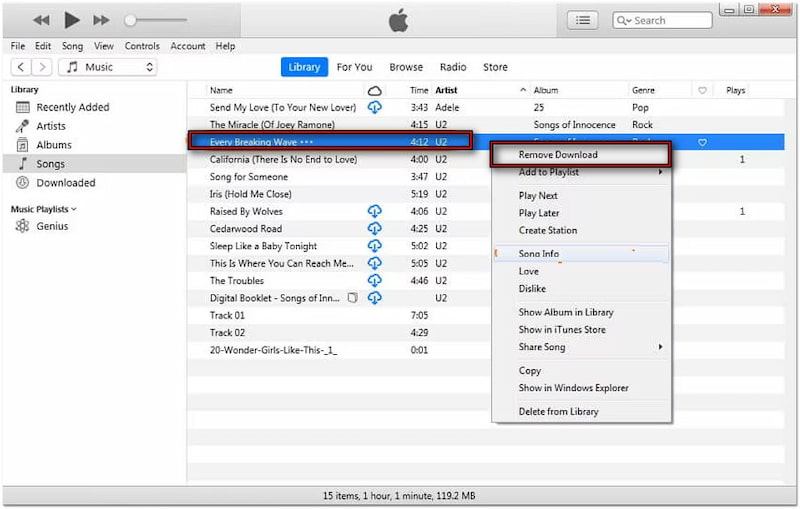The width and height of the screenshot is (800, 509).
Task: Choose Show Album in Library
Action: point(581,312)
